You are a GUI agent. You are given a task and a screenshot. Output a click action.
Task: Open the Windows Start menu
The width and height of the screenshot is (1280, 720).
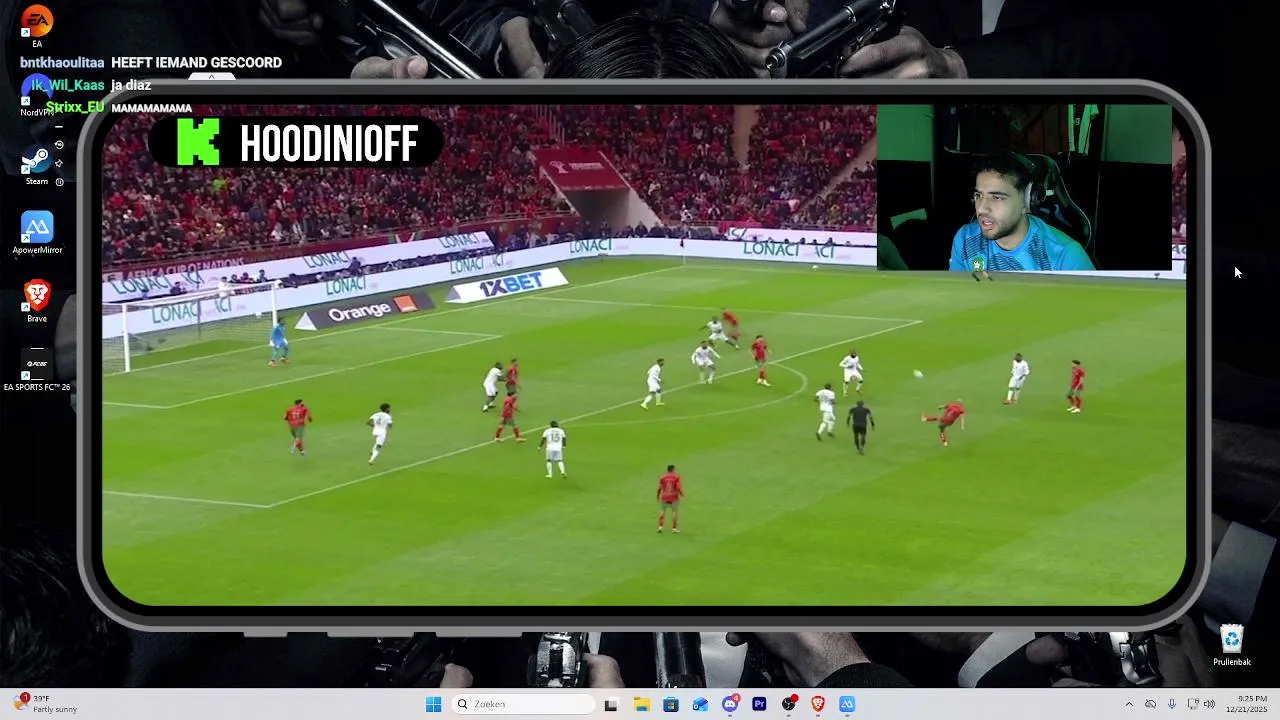pyautogui.click(x=433, y=704)
